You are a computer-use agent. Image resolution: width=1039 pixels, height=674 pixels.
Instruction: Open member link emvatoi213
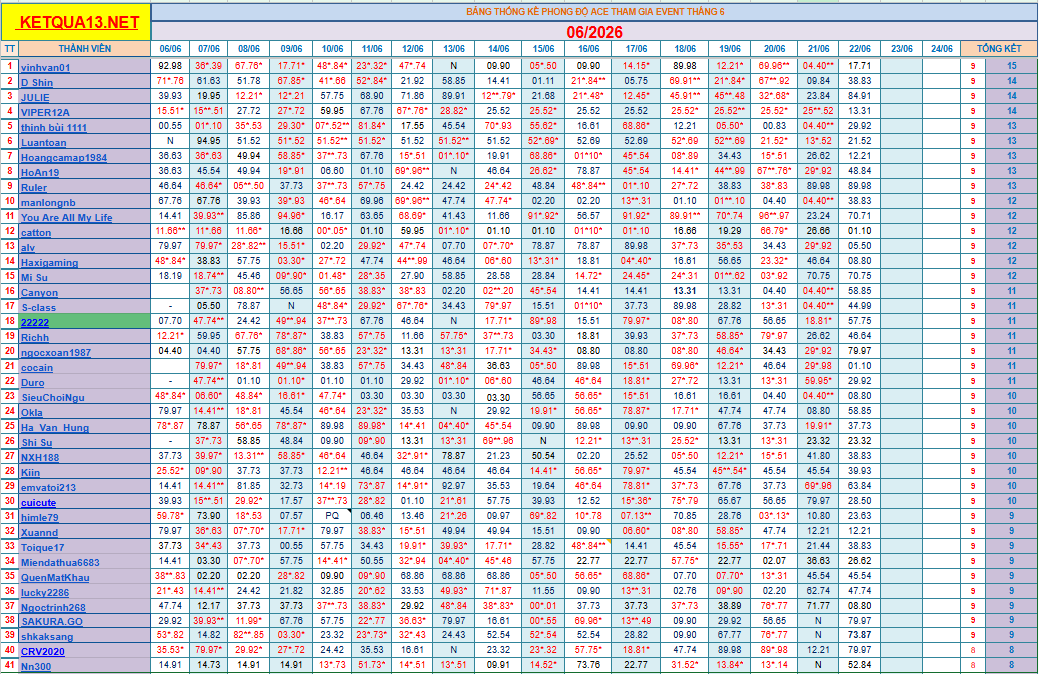pyautogui.click(x=48, y=487)
